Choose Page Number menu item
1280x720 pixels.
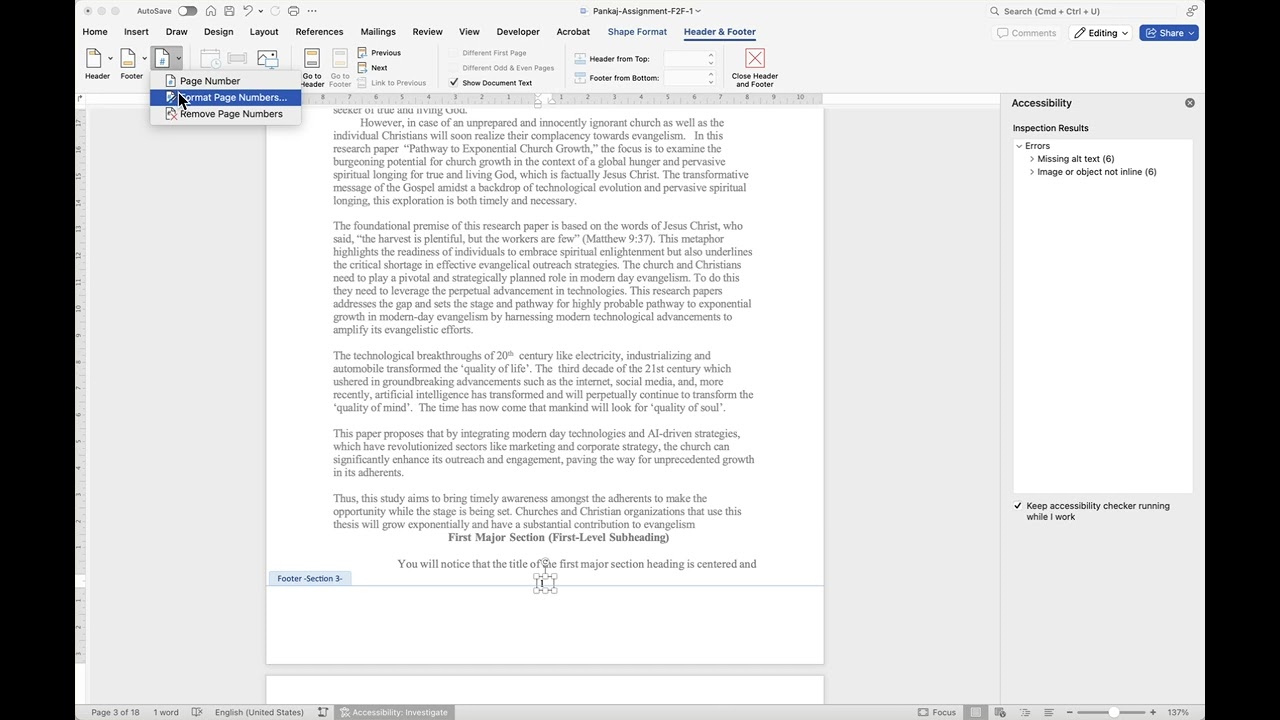pos(226,81)
